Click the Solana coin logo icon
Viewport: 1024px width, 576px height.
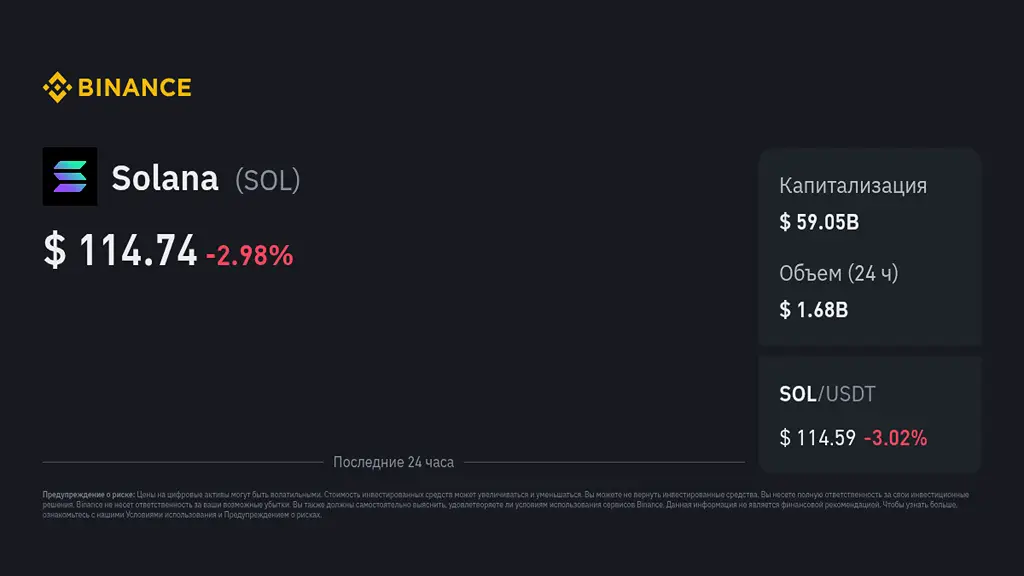(x=70, y=177)
